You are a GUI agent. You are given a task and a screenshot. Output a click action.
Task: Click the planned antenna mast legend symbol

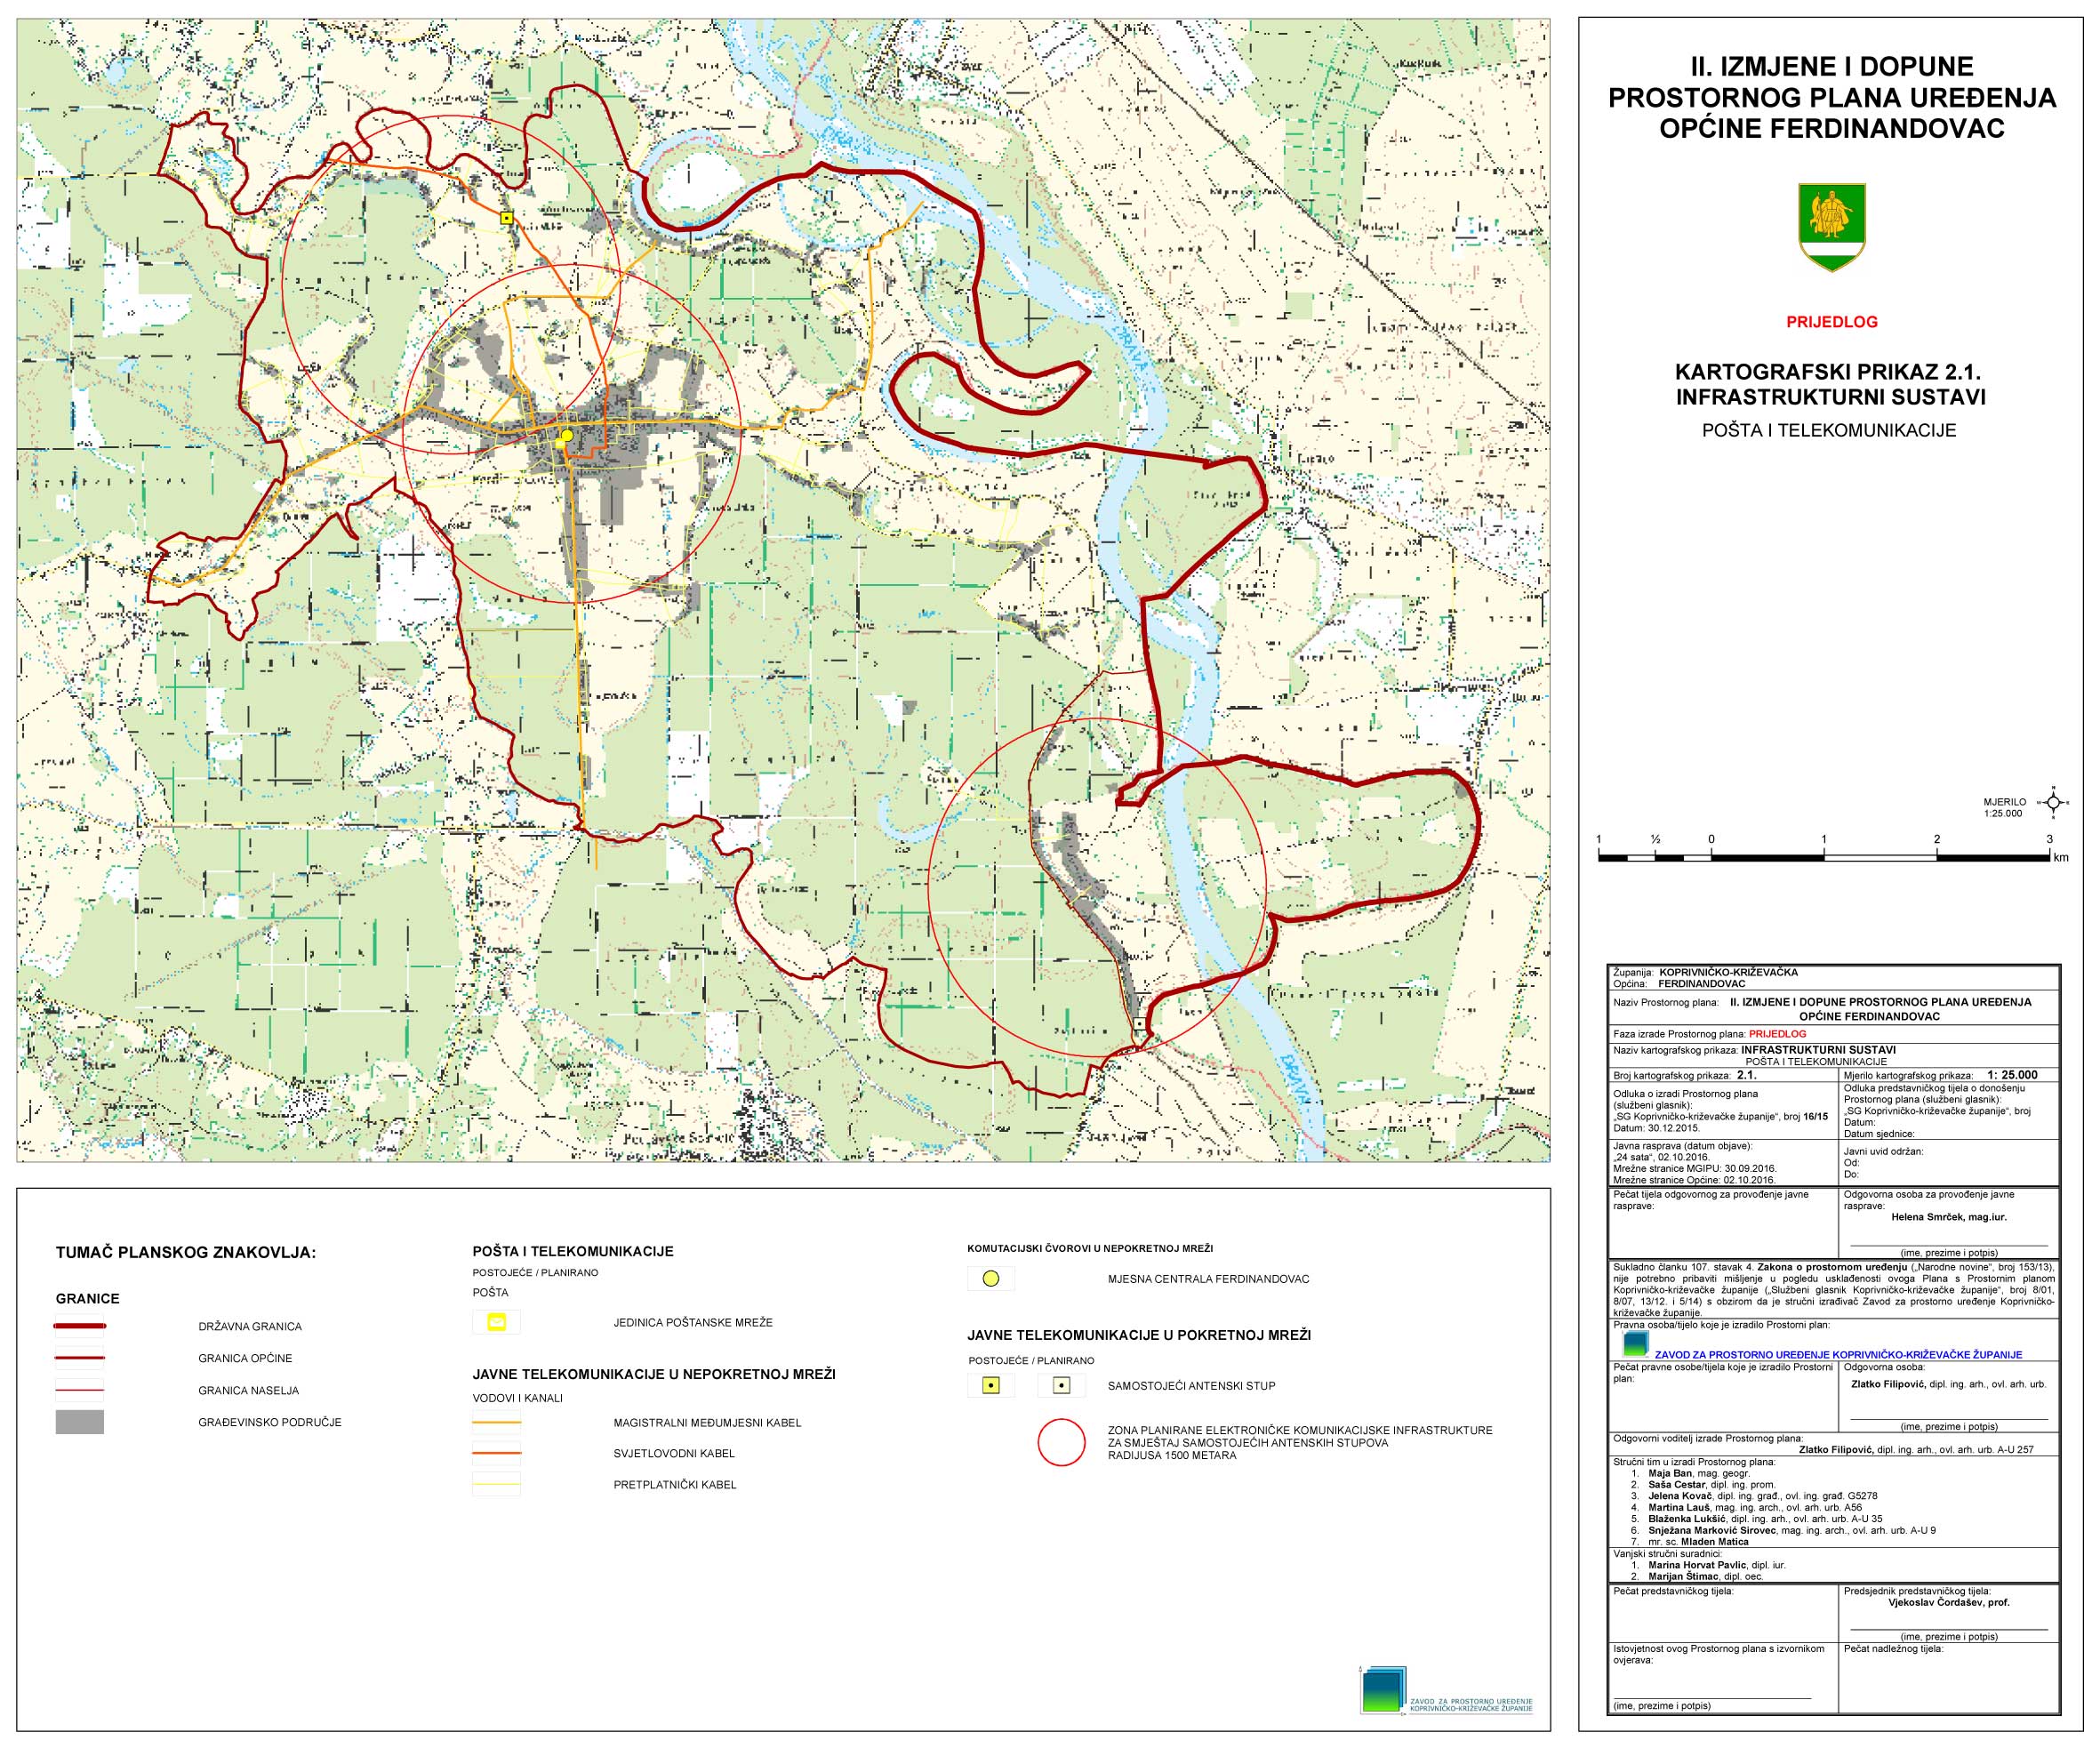[x=1062, y=1386]
